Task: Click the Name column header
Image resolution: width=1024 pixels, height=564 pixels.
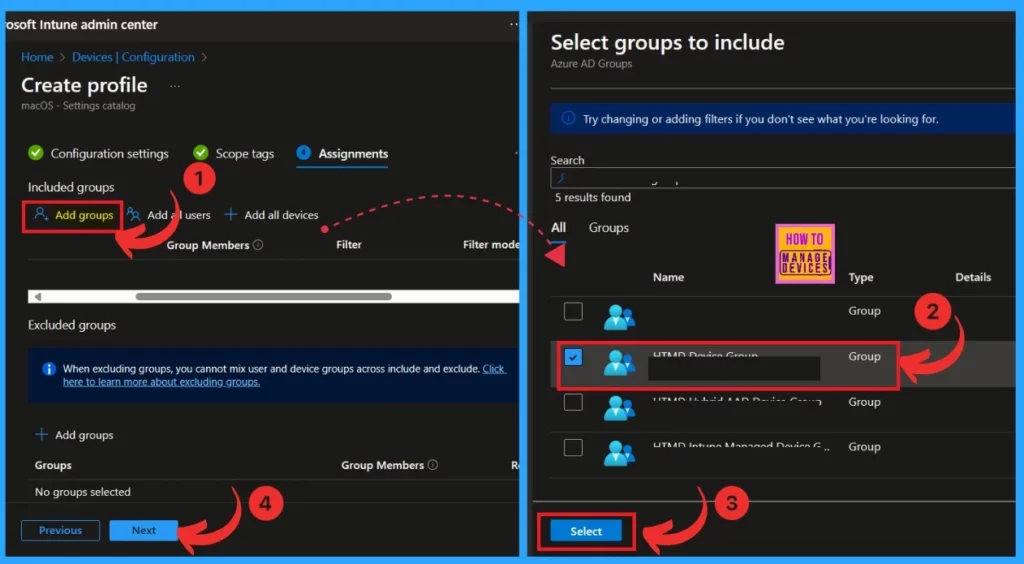Action: 668,277
